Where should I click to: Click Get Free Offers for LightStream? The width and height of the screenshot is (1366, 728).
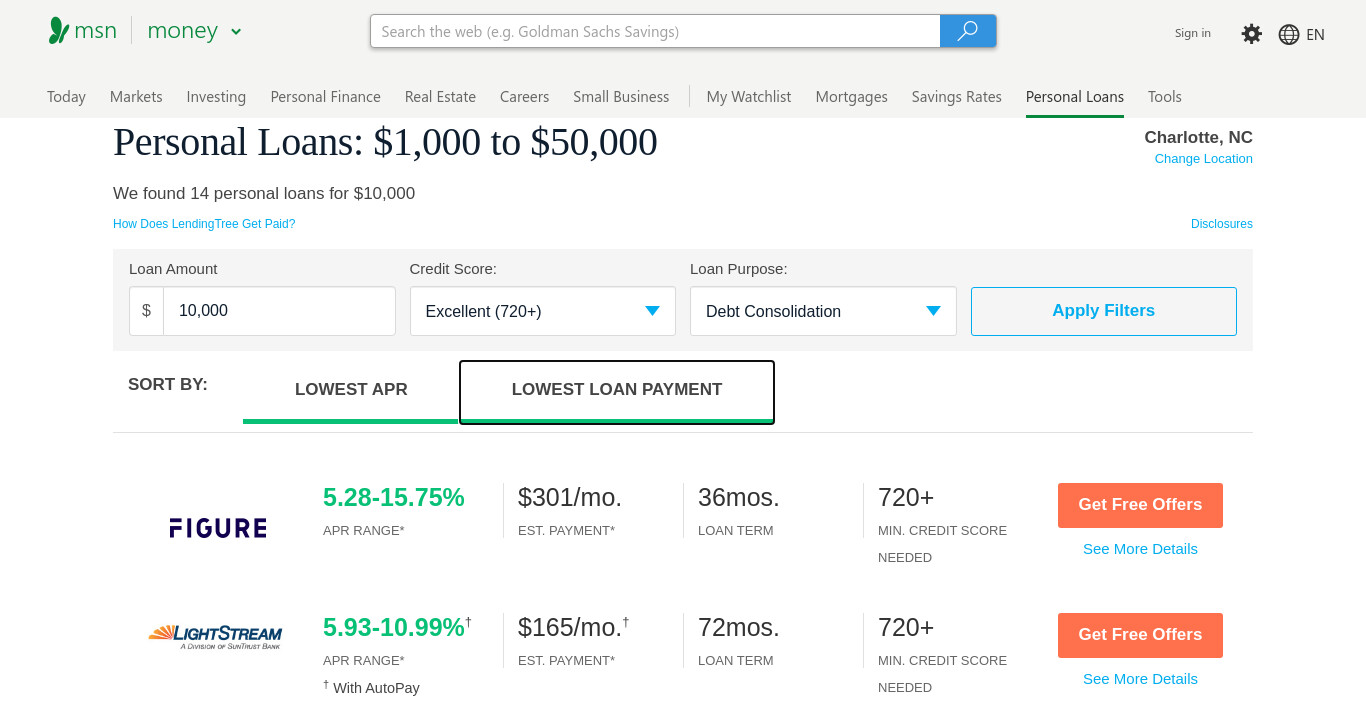1140,635
